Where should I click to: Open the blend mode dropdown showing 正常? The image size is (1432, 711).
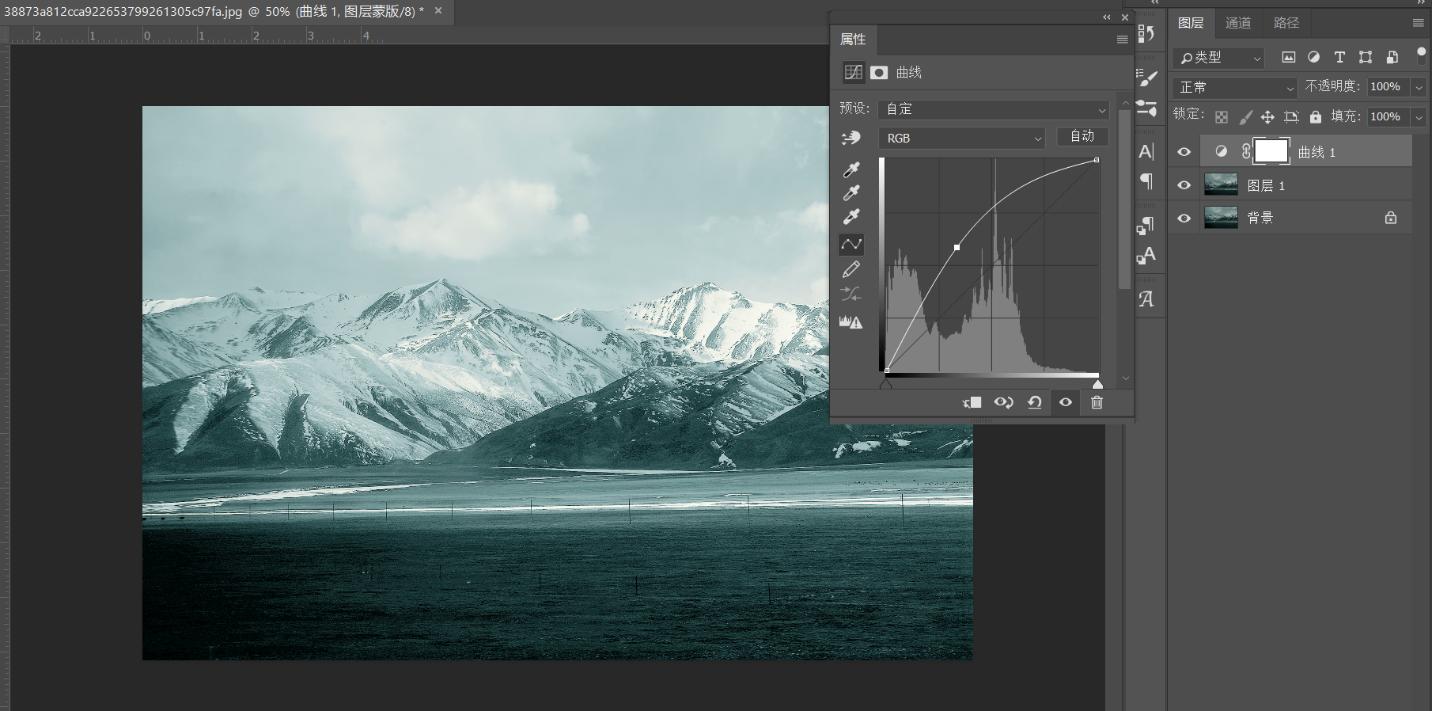(1235, 87)
